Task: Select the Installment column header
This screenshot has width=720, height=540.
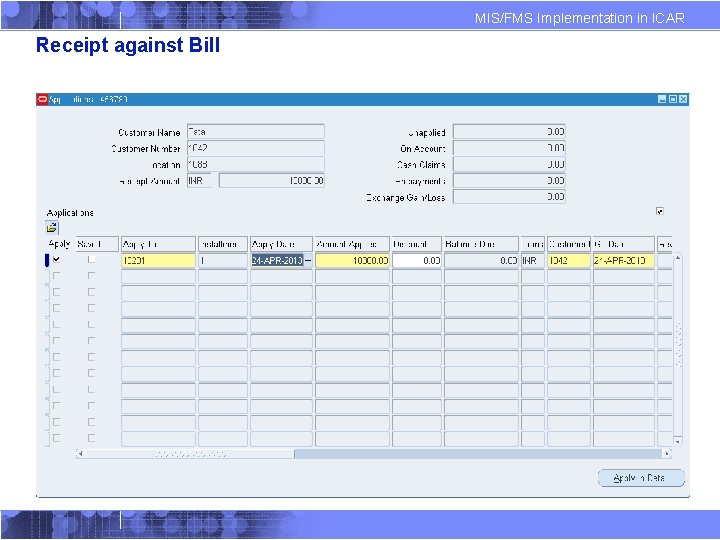Action: 223,244
